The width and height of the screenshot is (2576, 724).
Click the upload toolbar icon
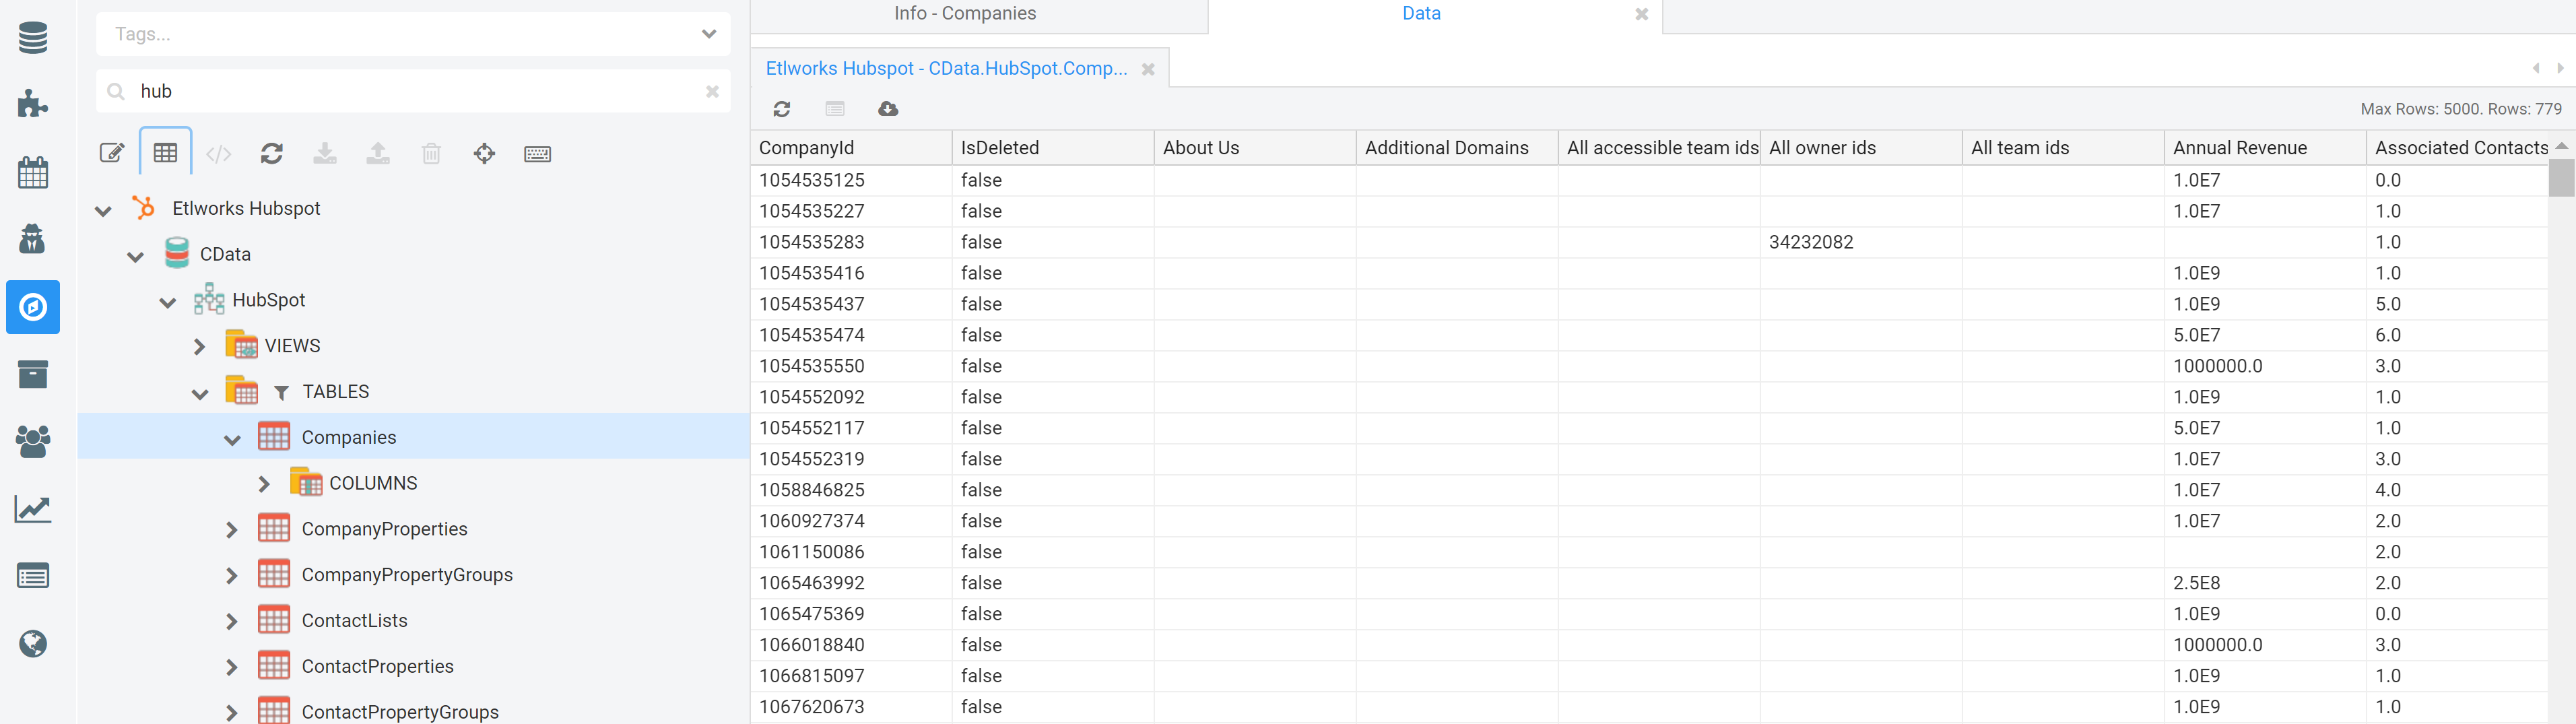click(x=378, y=153)
